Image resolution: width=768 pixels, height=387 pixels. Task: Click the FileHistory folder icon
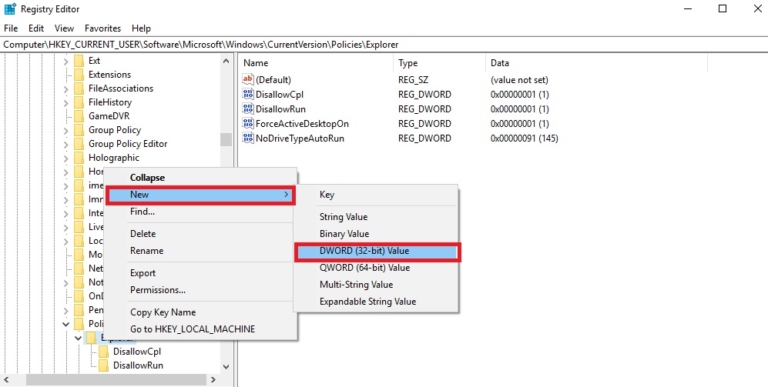[x=79, y=102]
